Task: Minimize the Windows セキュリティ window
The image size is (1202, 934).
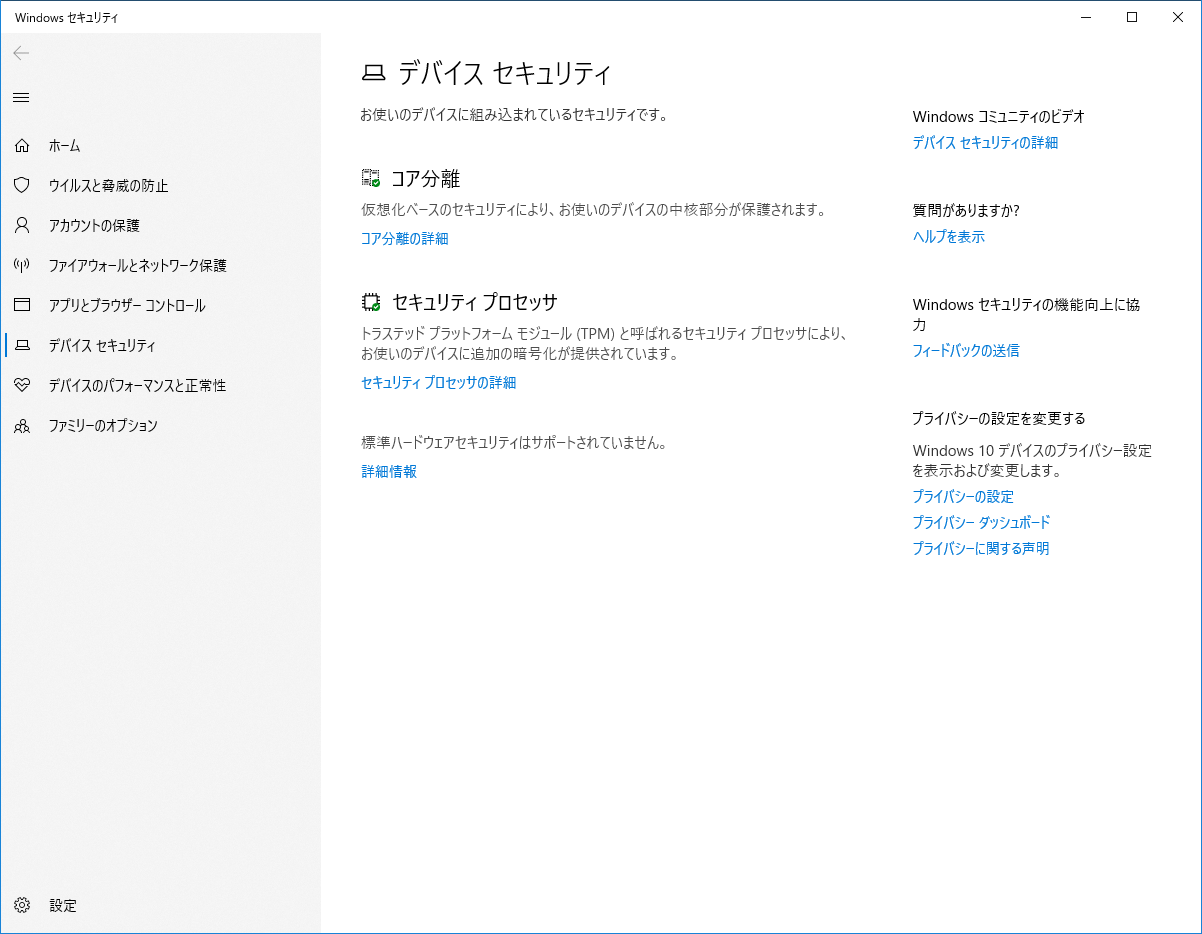Action: tap(1086, 17)
